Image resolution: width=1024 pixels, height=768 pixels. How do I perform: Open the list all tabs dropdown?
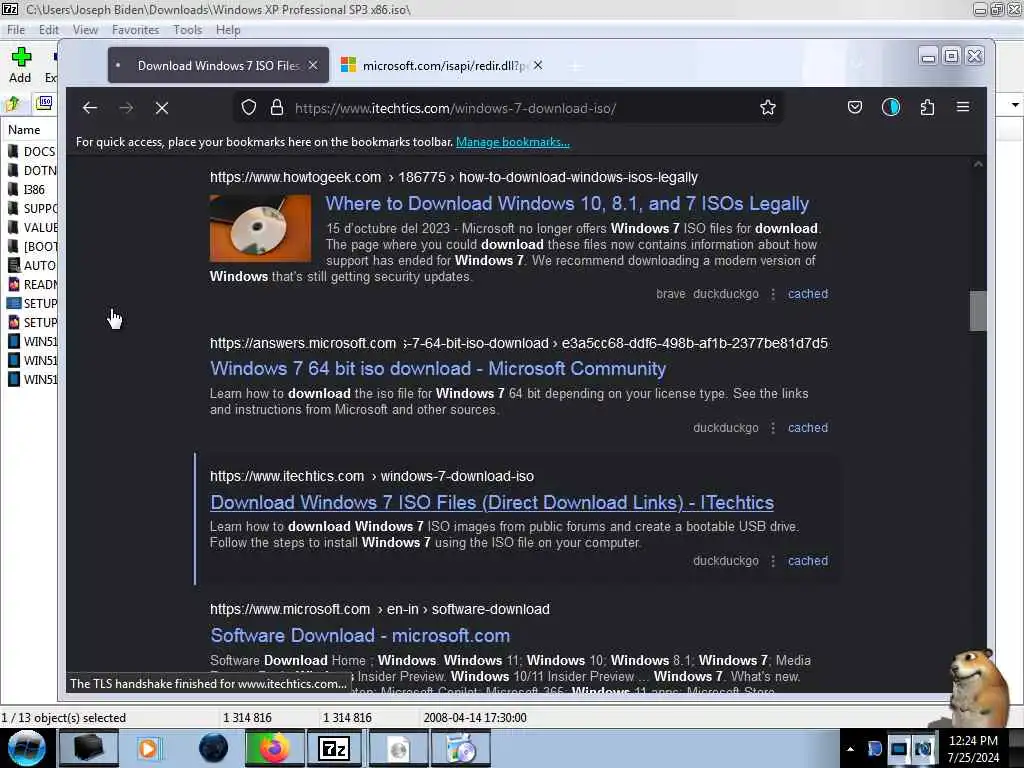(857, 65)
